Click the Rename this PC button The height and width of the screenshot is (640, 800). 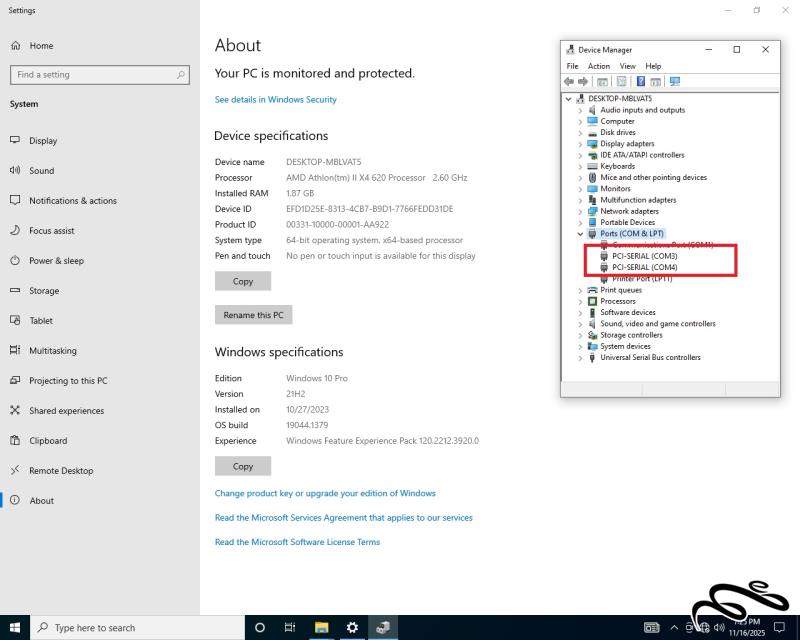click(253, 315)
